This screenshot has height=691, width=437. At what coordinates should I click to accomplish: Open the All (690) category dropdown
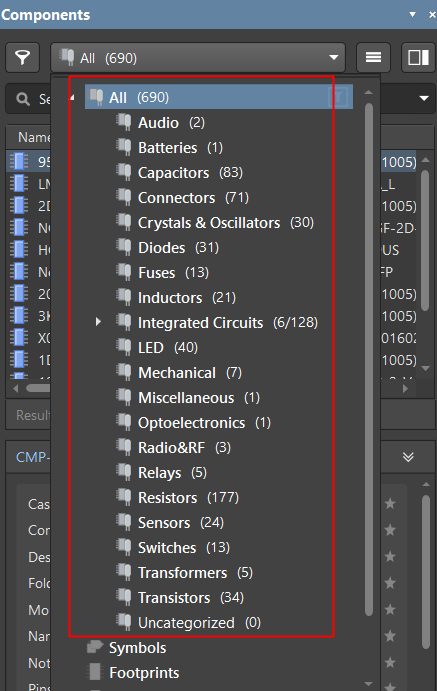[x=198, y=57]
